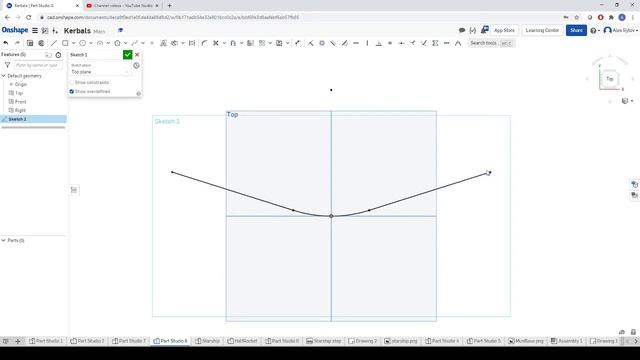Apply the Coincident constraint

click(x=311, y=43)
